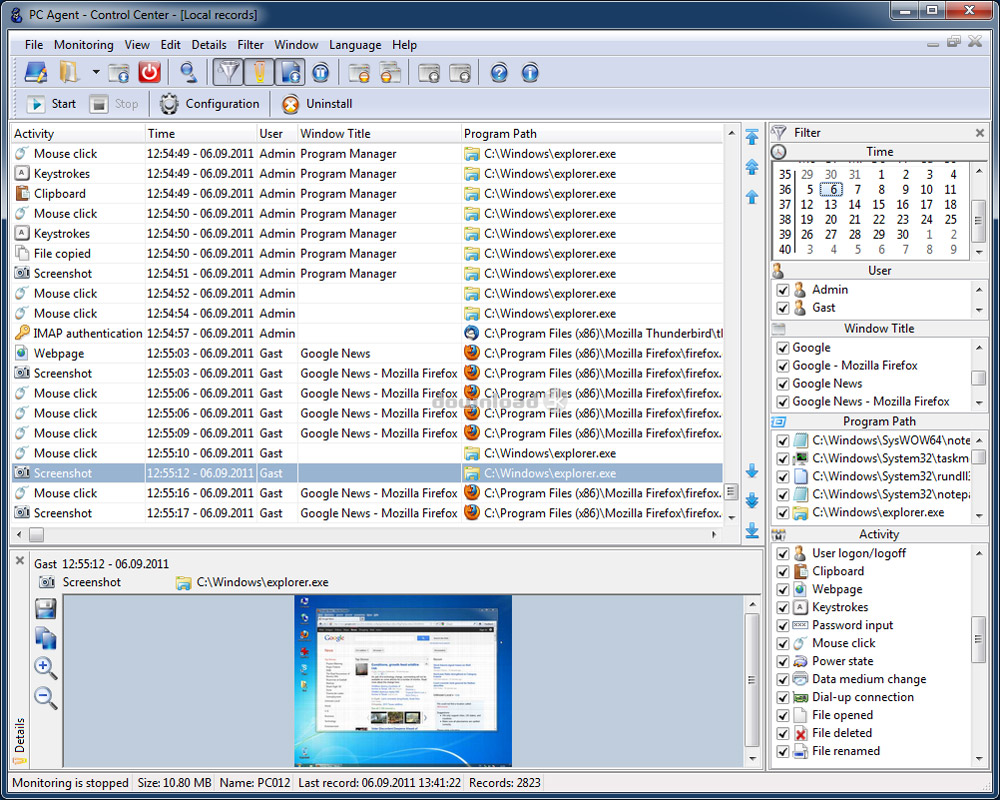The height and width of the screenshot is (800, 1000).
Task: Move up one record arrow
Action: tap(752, 196)
